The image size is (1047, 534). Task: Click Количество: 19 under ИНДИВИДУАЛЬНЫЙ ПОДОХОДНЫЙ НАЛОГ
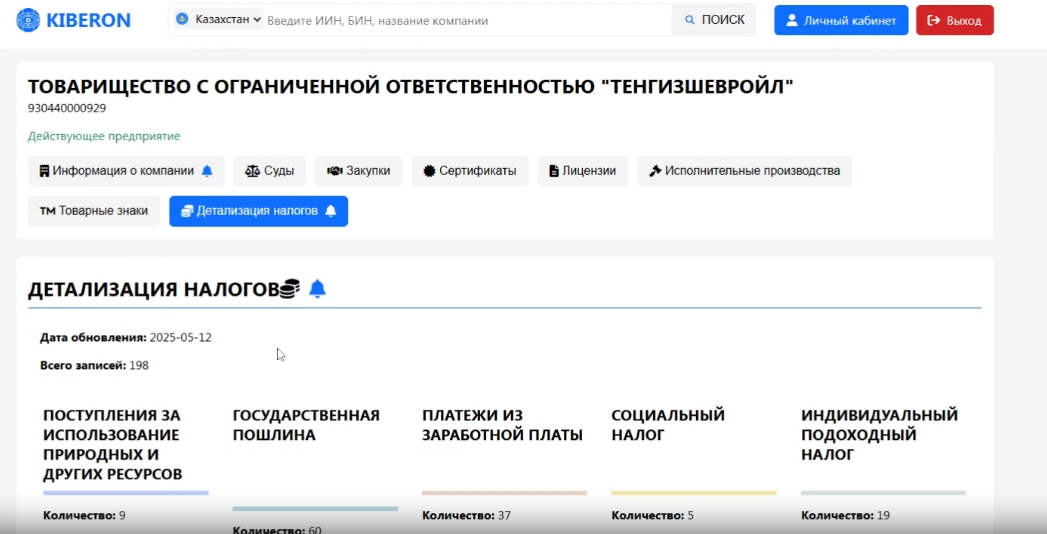(x=845, y=515)
